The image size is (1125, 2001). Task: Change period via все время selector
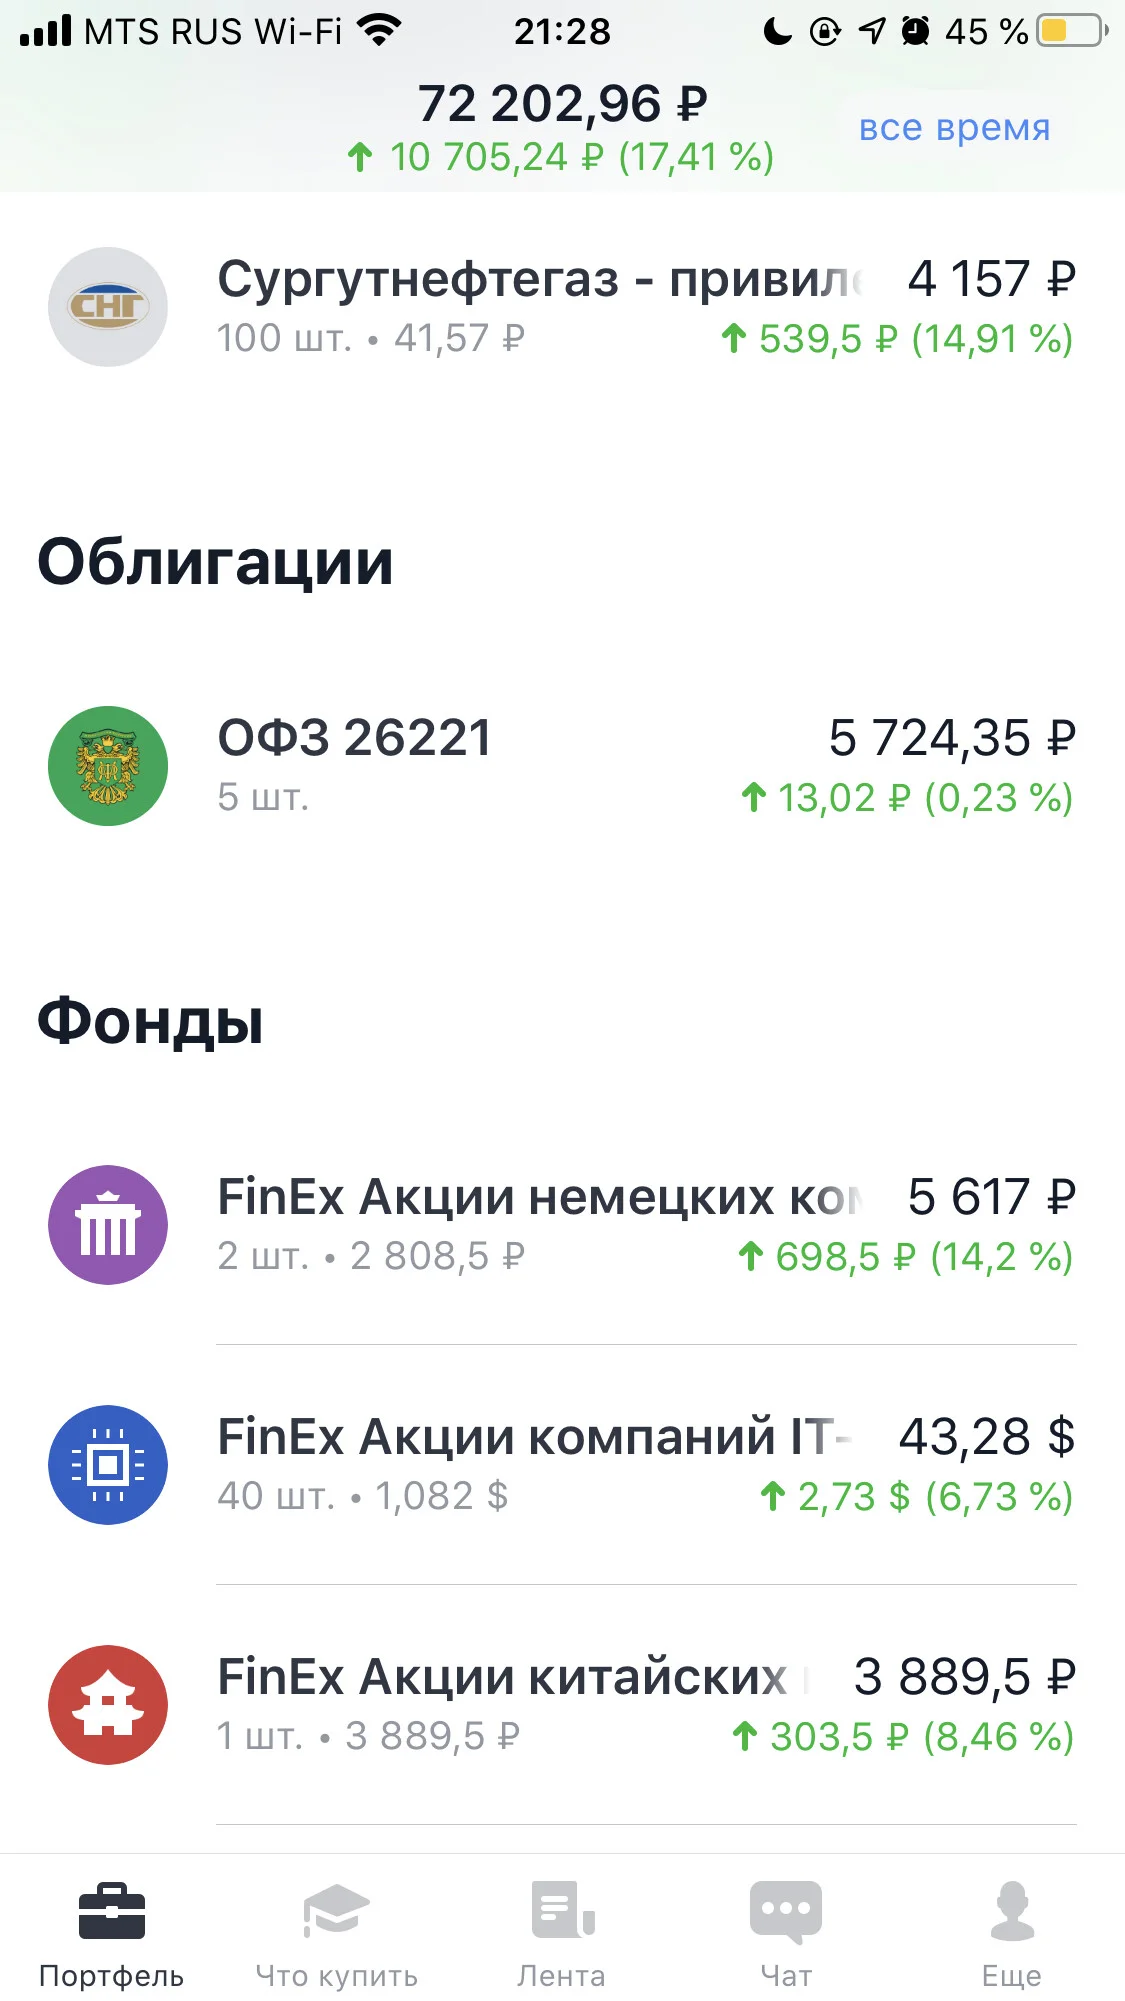pyautogui.click(x=954, y=127)
